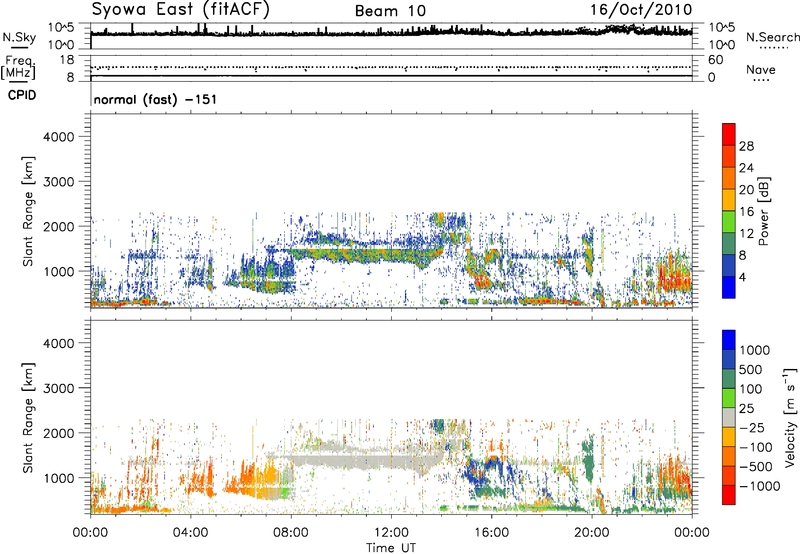Select the date "16/Oct/2010"

641,10
